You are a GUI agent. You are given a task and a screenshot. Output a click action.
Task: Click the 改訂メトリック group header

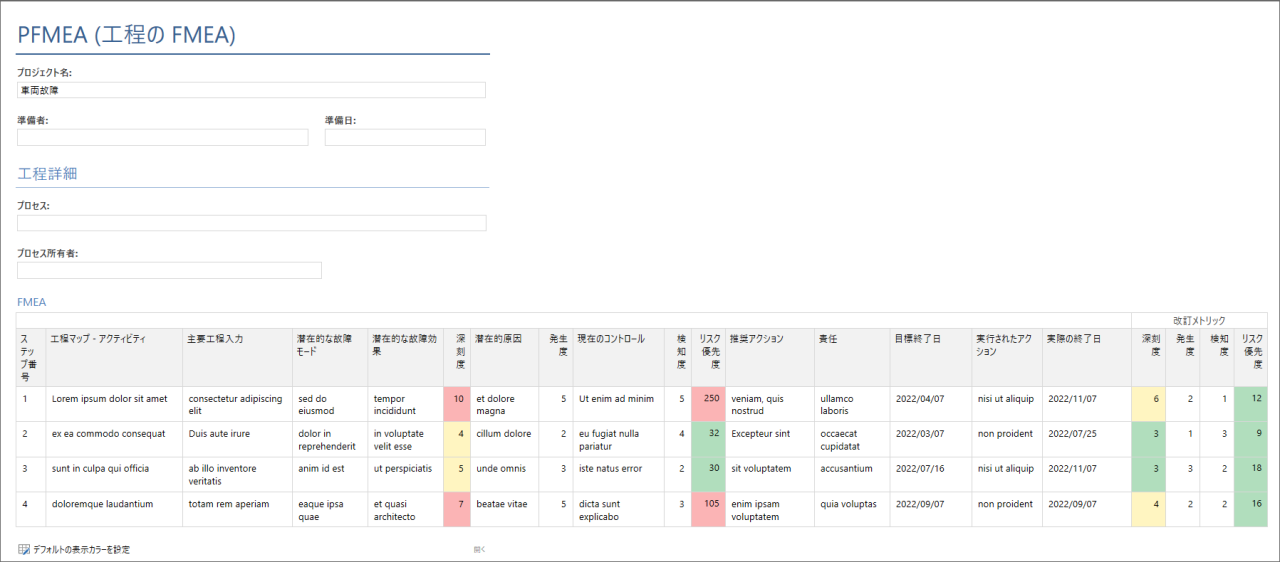(x=1198, y=319)
